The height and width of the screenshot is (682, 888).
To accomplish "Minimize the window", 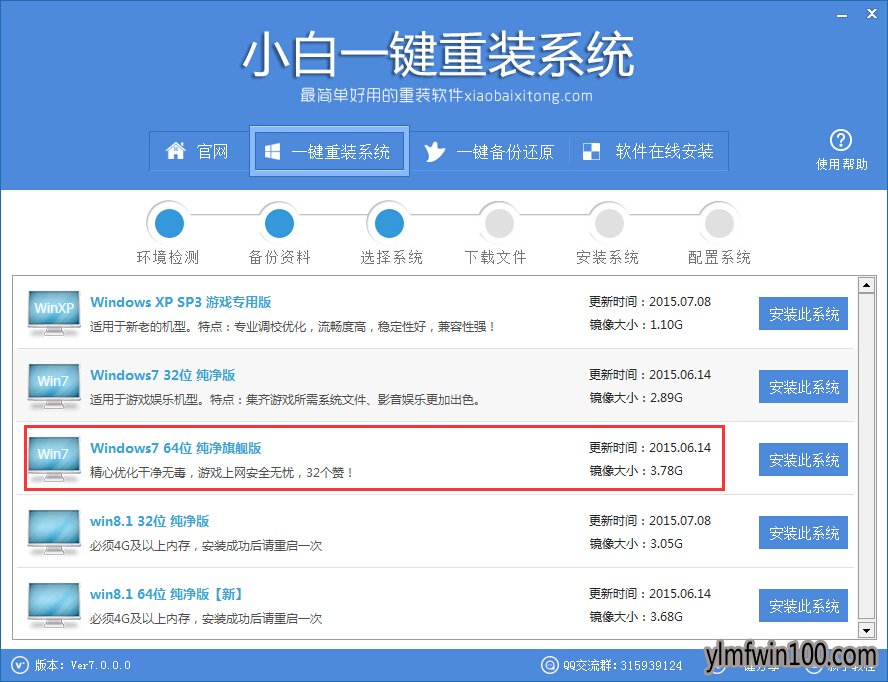I will [x=842, y=15].
